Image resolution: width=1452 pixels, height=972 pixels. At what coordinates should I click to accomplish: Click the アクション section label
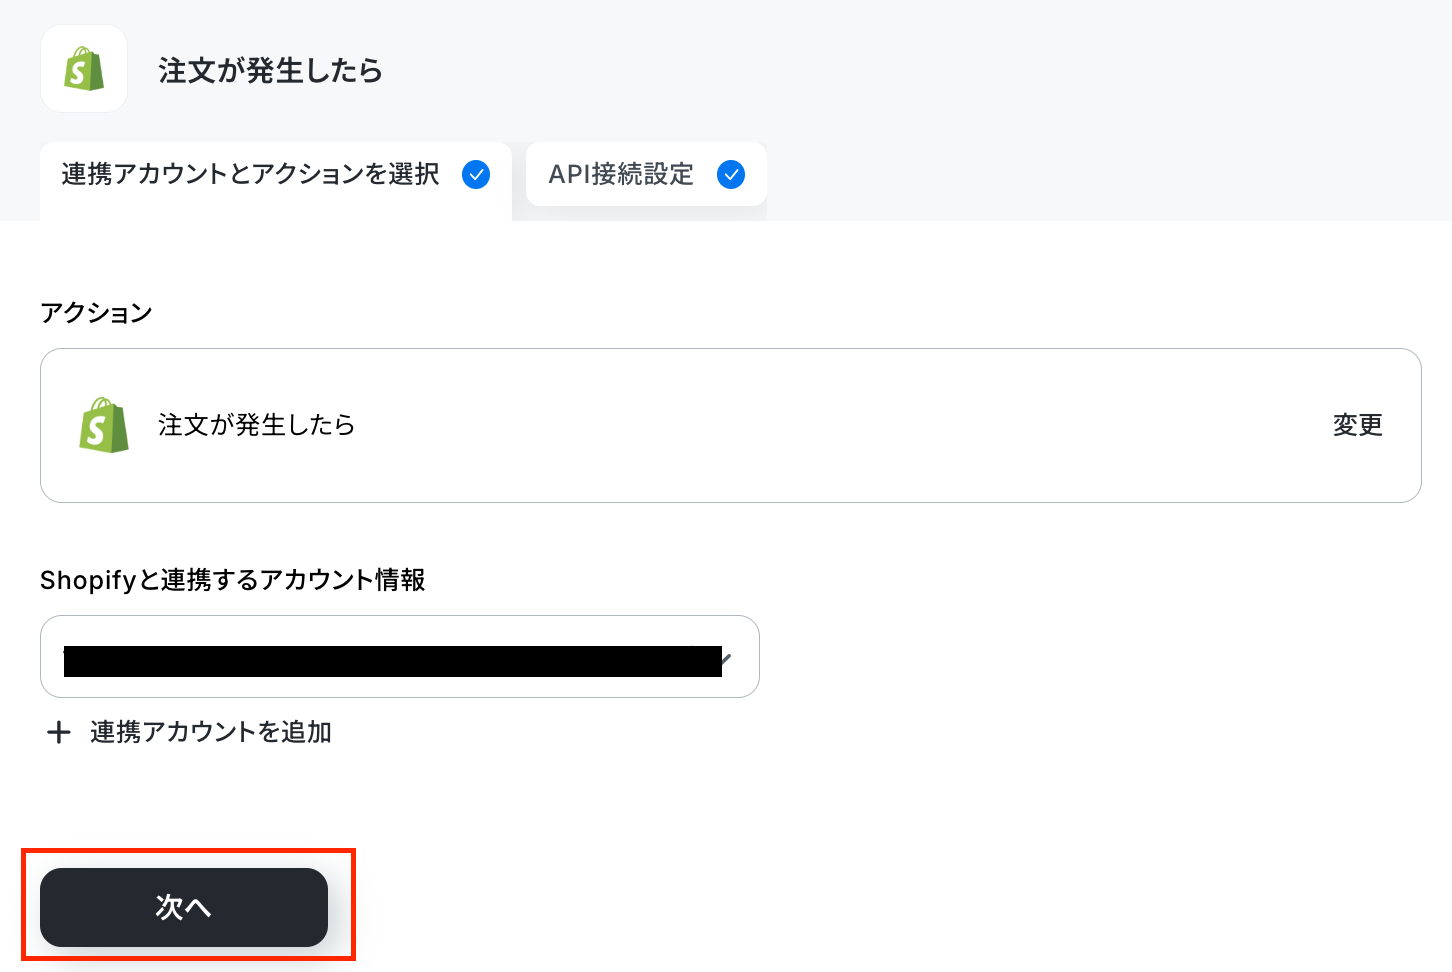[96, 313]
